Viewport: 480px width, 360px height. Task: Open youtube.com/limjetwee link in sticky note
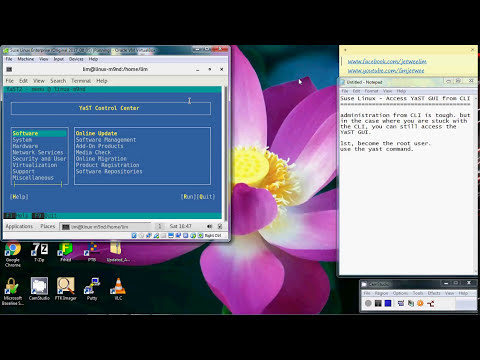point(386,71)
